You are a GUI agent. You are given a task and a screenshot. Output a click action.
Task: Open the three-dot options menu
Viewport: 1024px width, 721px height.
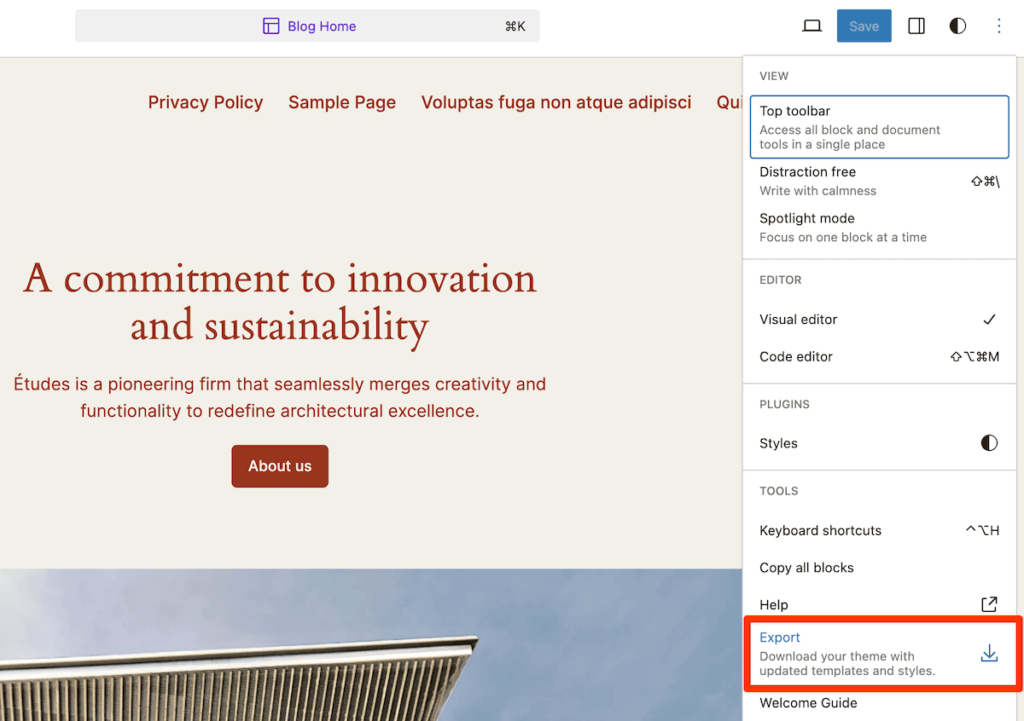(x=998, y=26)
